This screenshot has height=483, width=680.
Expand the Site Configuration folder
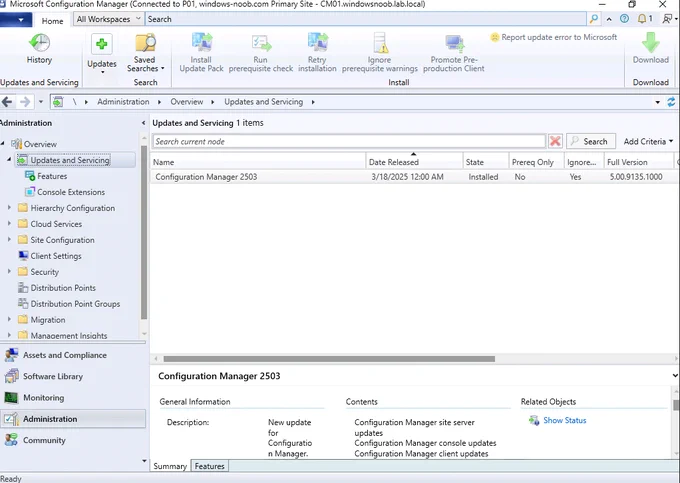[x=9, y=240]
